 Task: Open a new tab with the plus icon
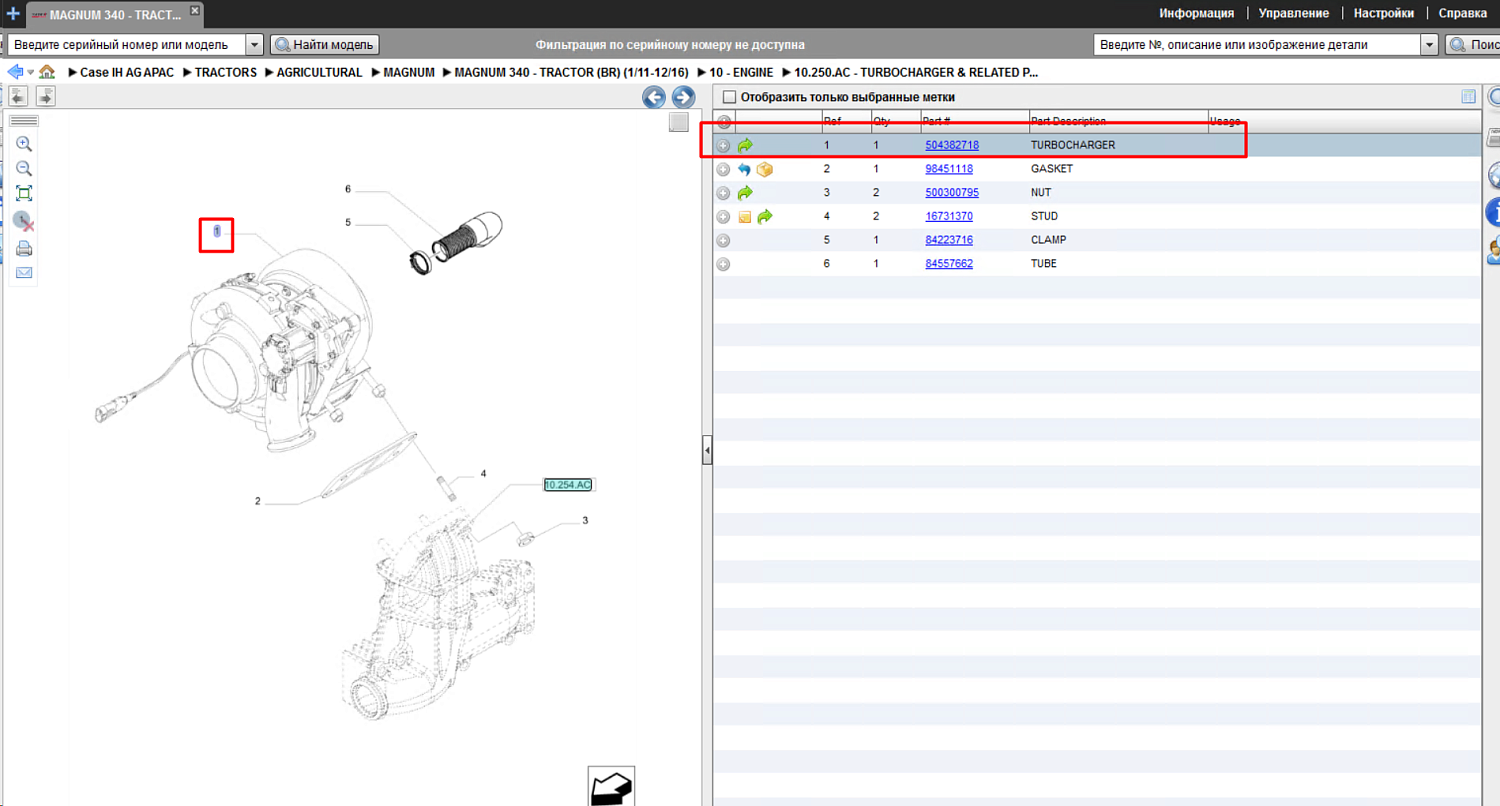pyautogui.click(x=12, y=13)
